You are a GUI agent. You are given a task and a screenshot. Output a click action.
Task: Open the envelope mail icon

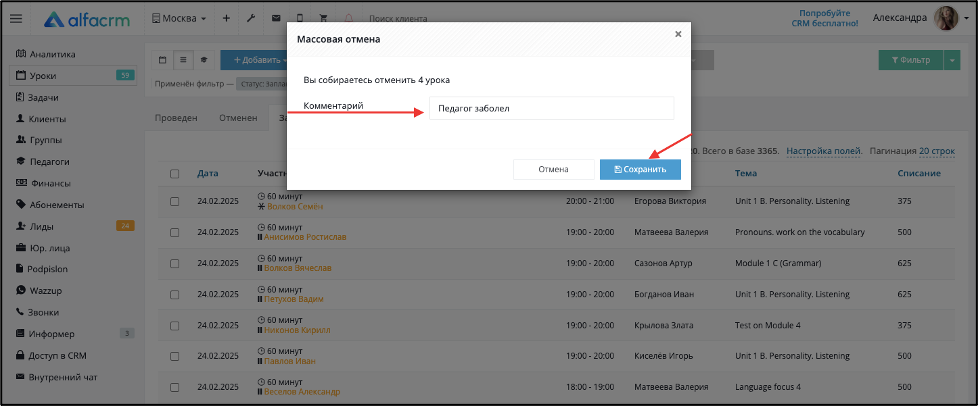click(276, 19)
